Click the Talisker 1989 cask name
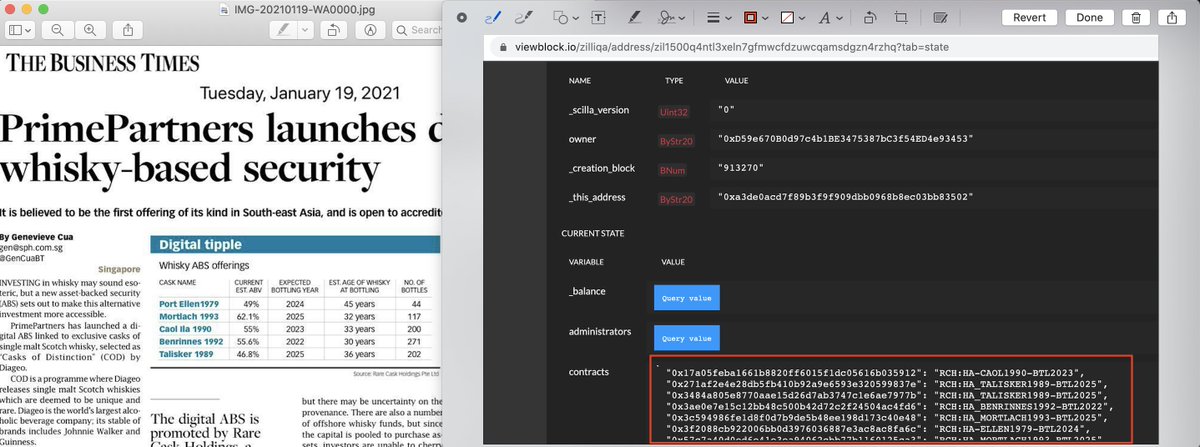The height and width of the screenshot is (447, 1200). (186, 353)
